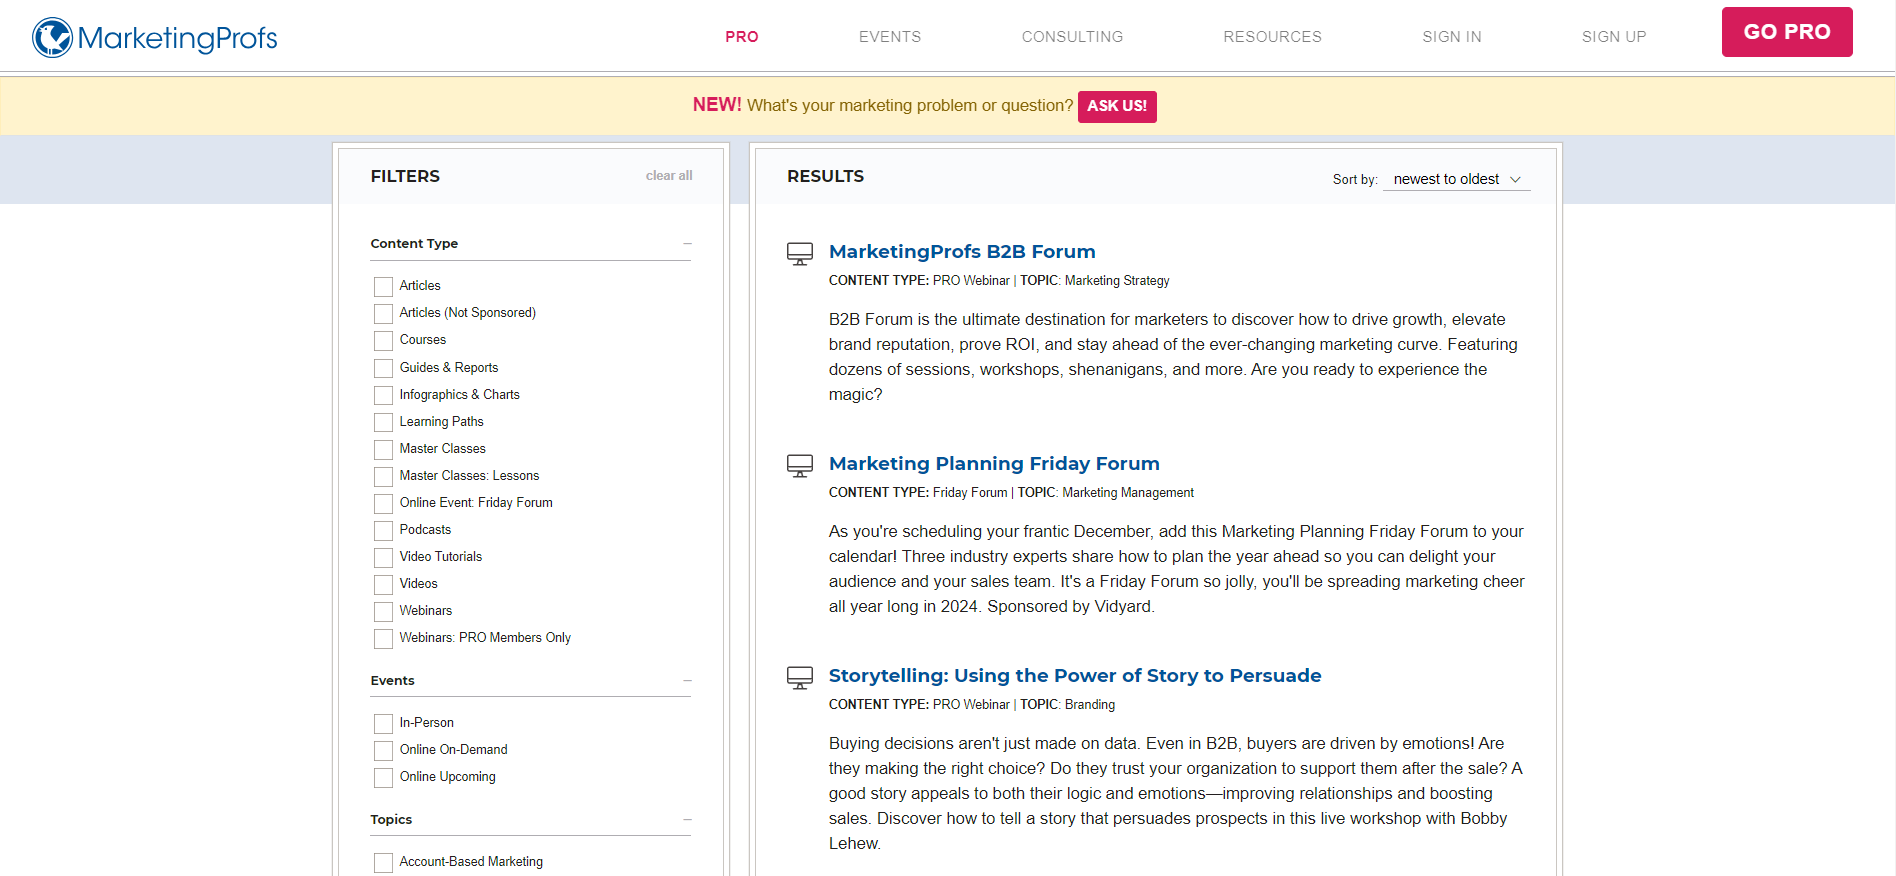Check the Online On-Demand filter

point(383,751)
